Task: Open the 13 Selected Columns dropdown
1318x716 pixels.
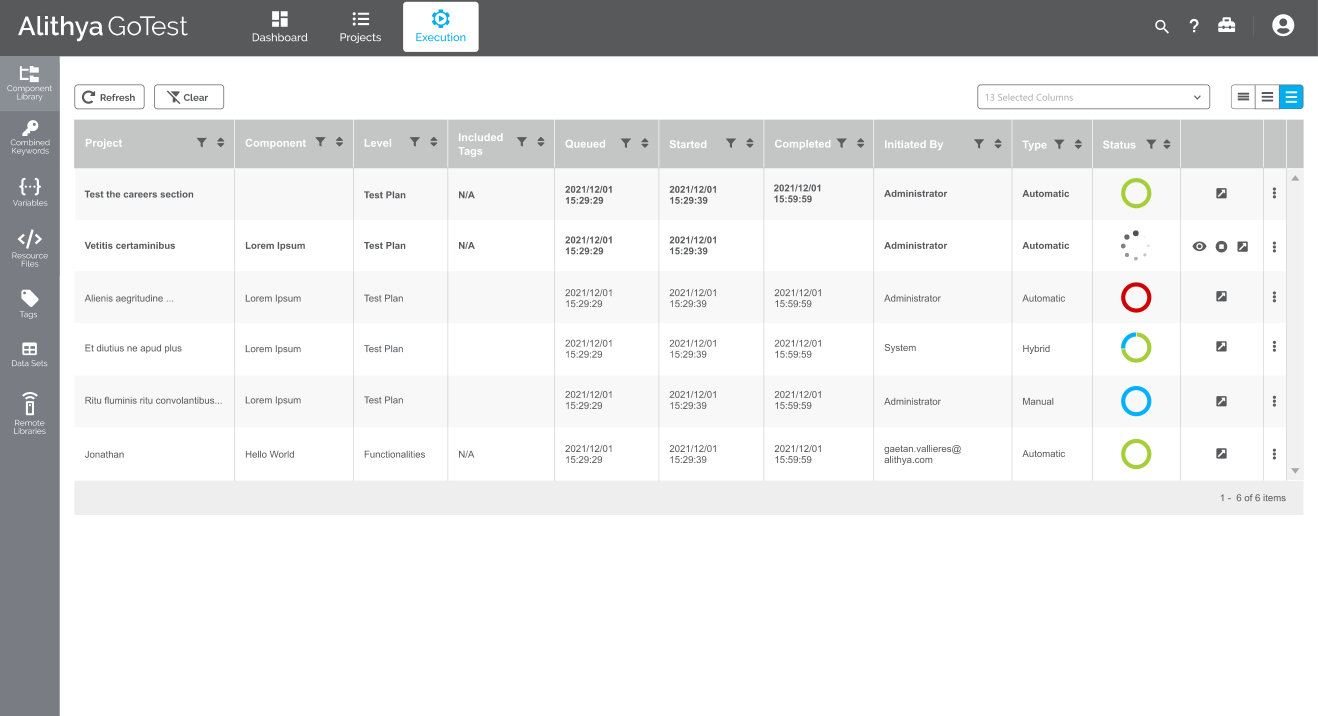Action: point(1093,96)
